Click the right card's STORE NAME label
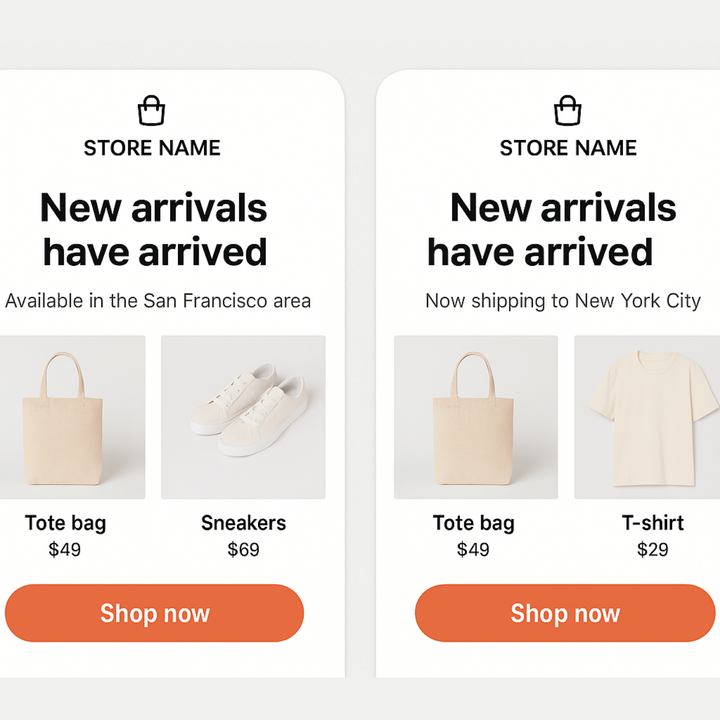Viewport: 720px width, 720px height. click(568, 148)
